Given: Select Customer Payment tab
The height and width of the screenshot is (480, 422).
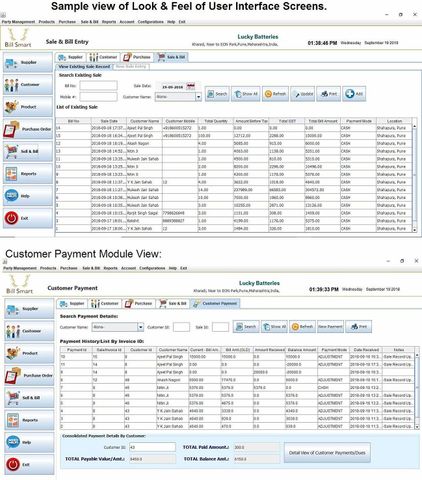Looking at the screenshot, I should [216, 304].
